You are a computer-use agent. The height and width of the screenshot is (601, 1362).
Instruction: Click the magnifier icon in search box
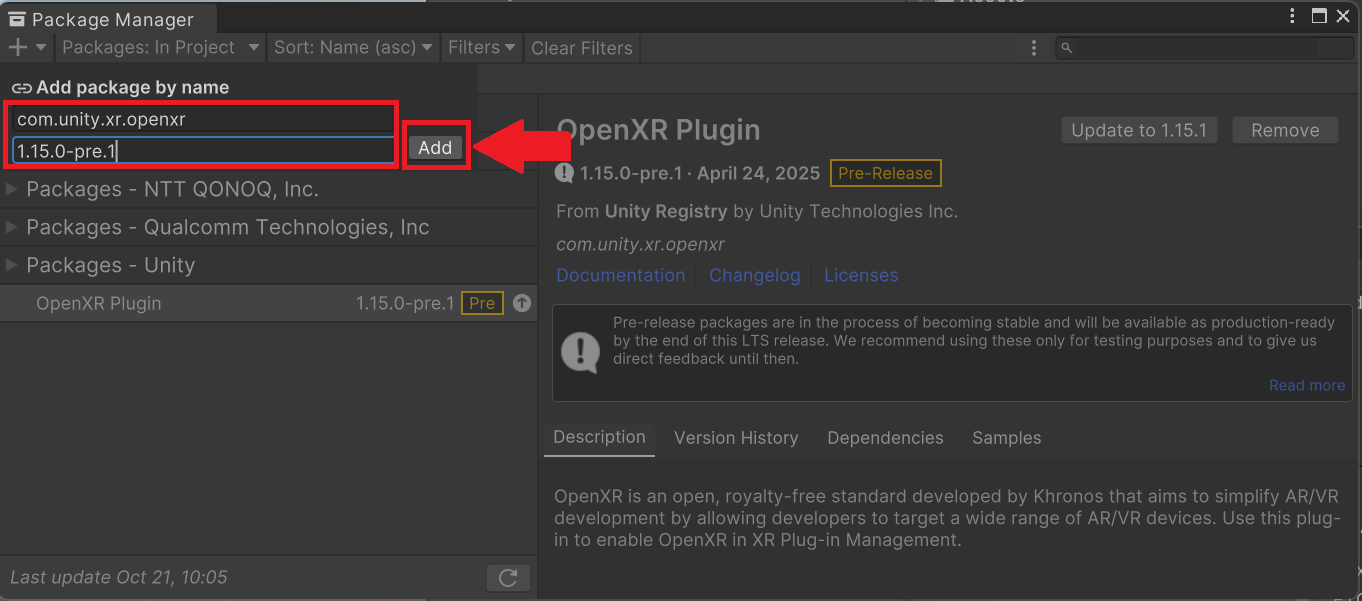tap(1067, 48)
